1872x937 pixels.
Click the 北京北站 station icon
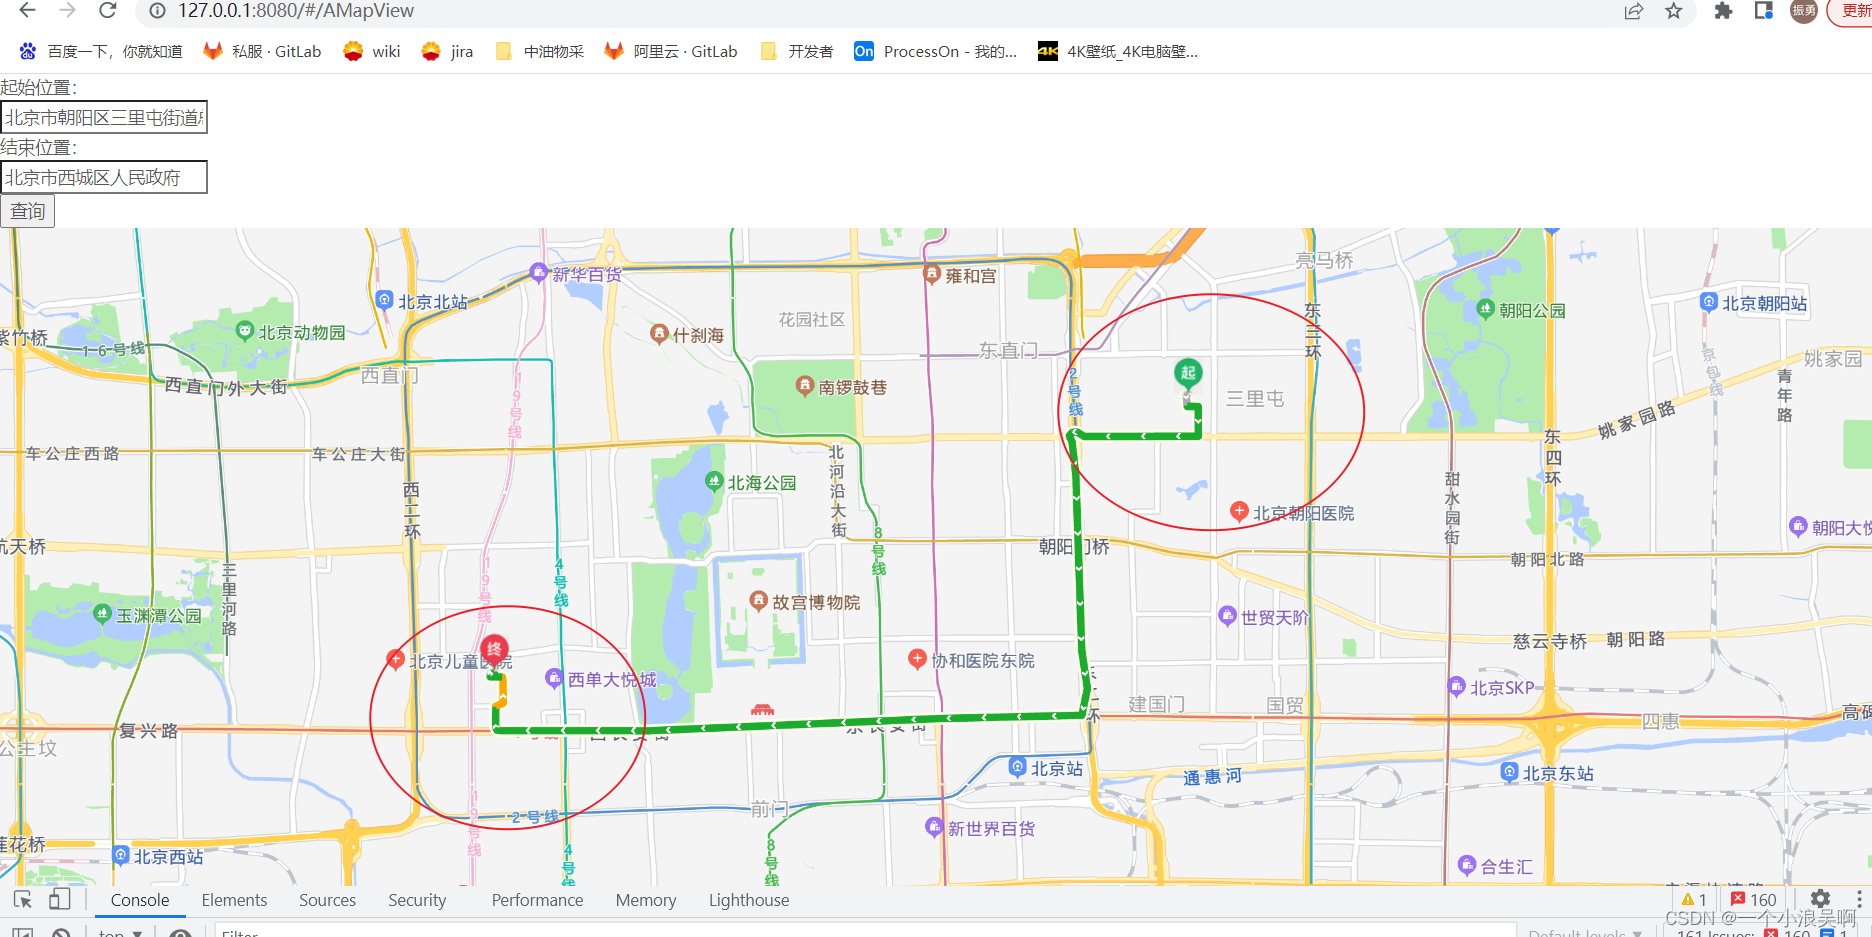[384, 299]
